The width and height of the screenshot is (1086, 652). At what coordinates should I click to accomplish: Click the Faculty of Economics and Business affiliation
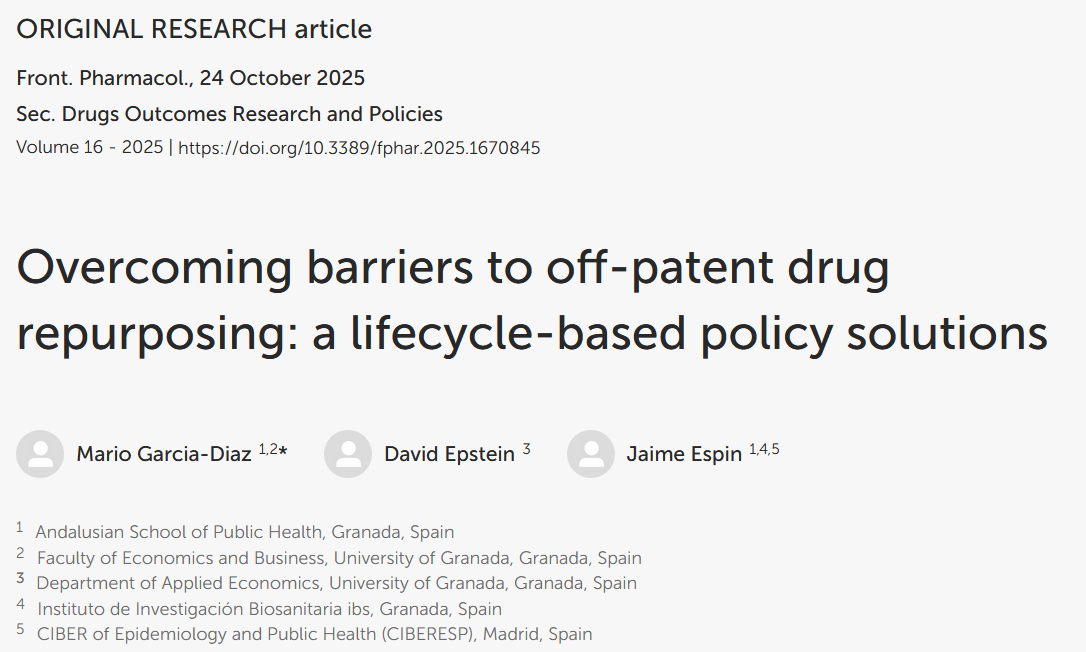[339, 558]
